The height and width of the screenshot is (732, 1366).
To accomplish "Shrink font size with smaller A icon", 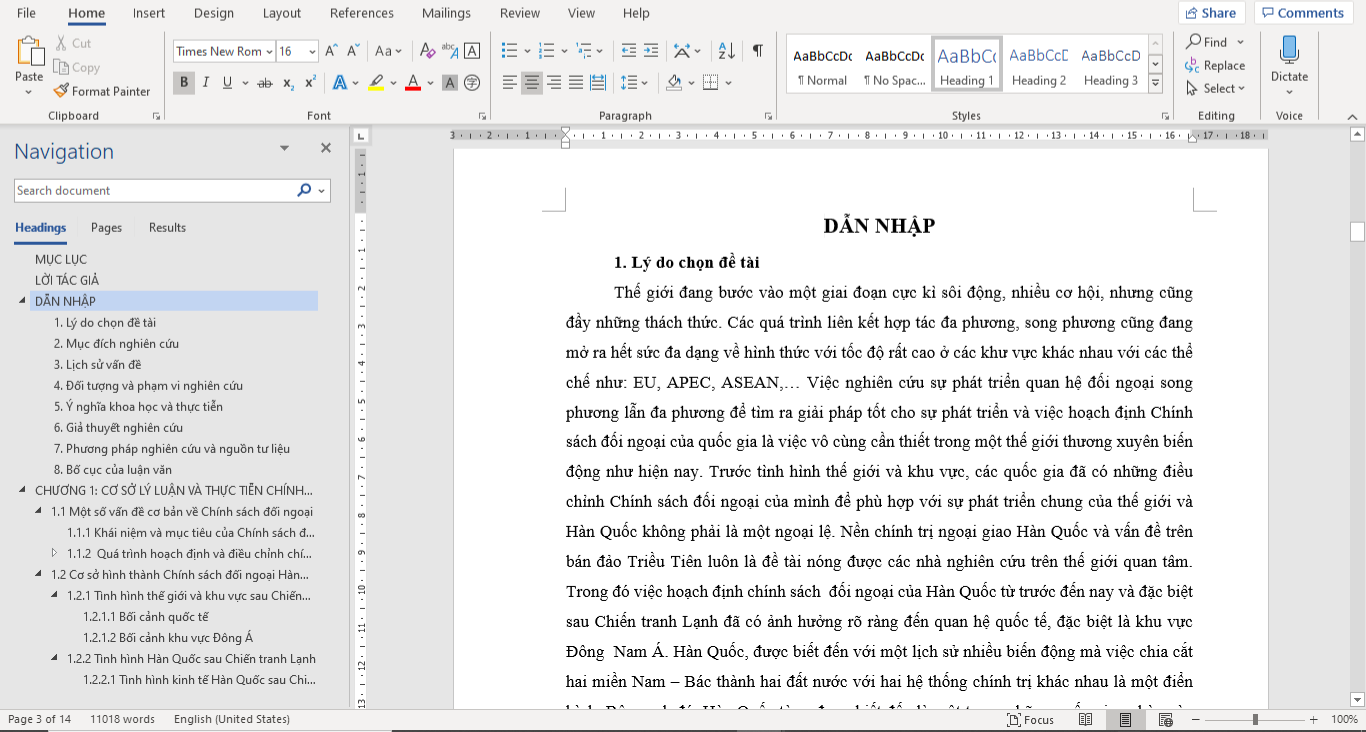I will pos(353,51).
